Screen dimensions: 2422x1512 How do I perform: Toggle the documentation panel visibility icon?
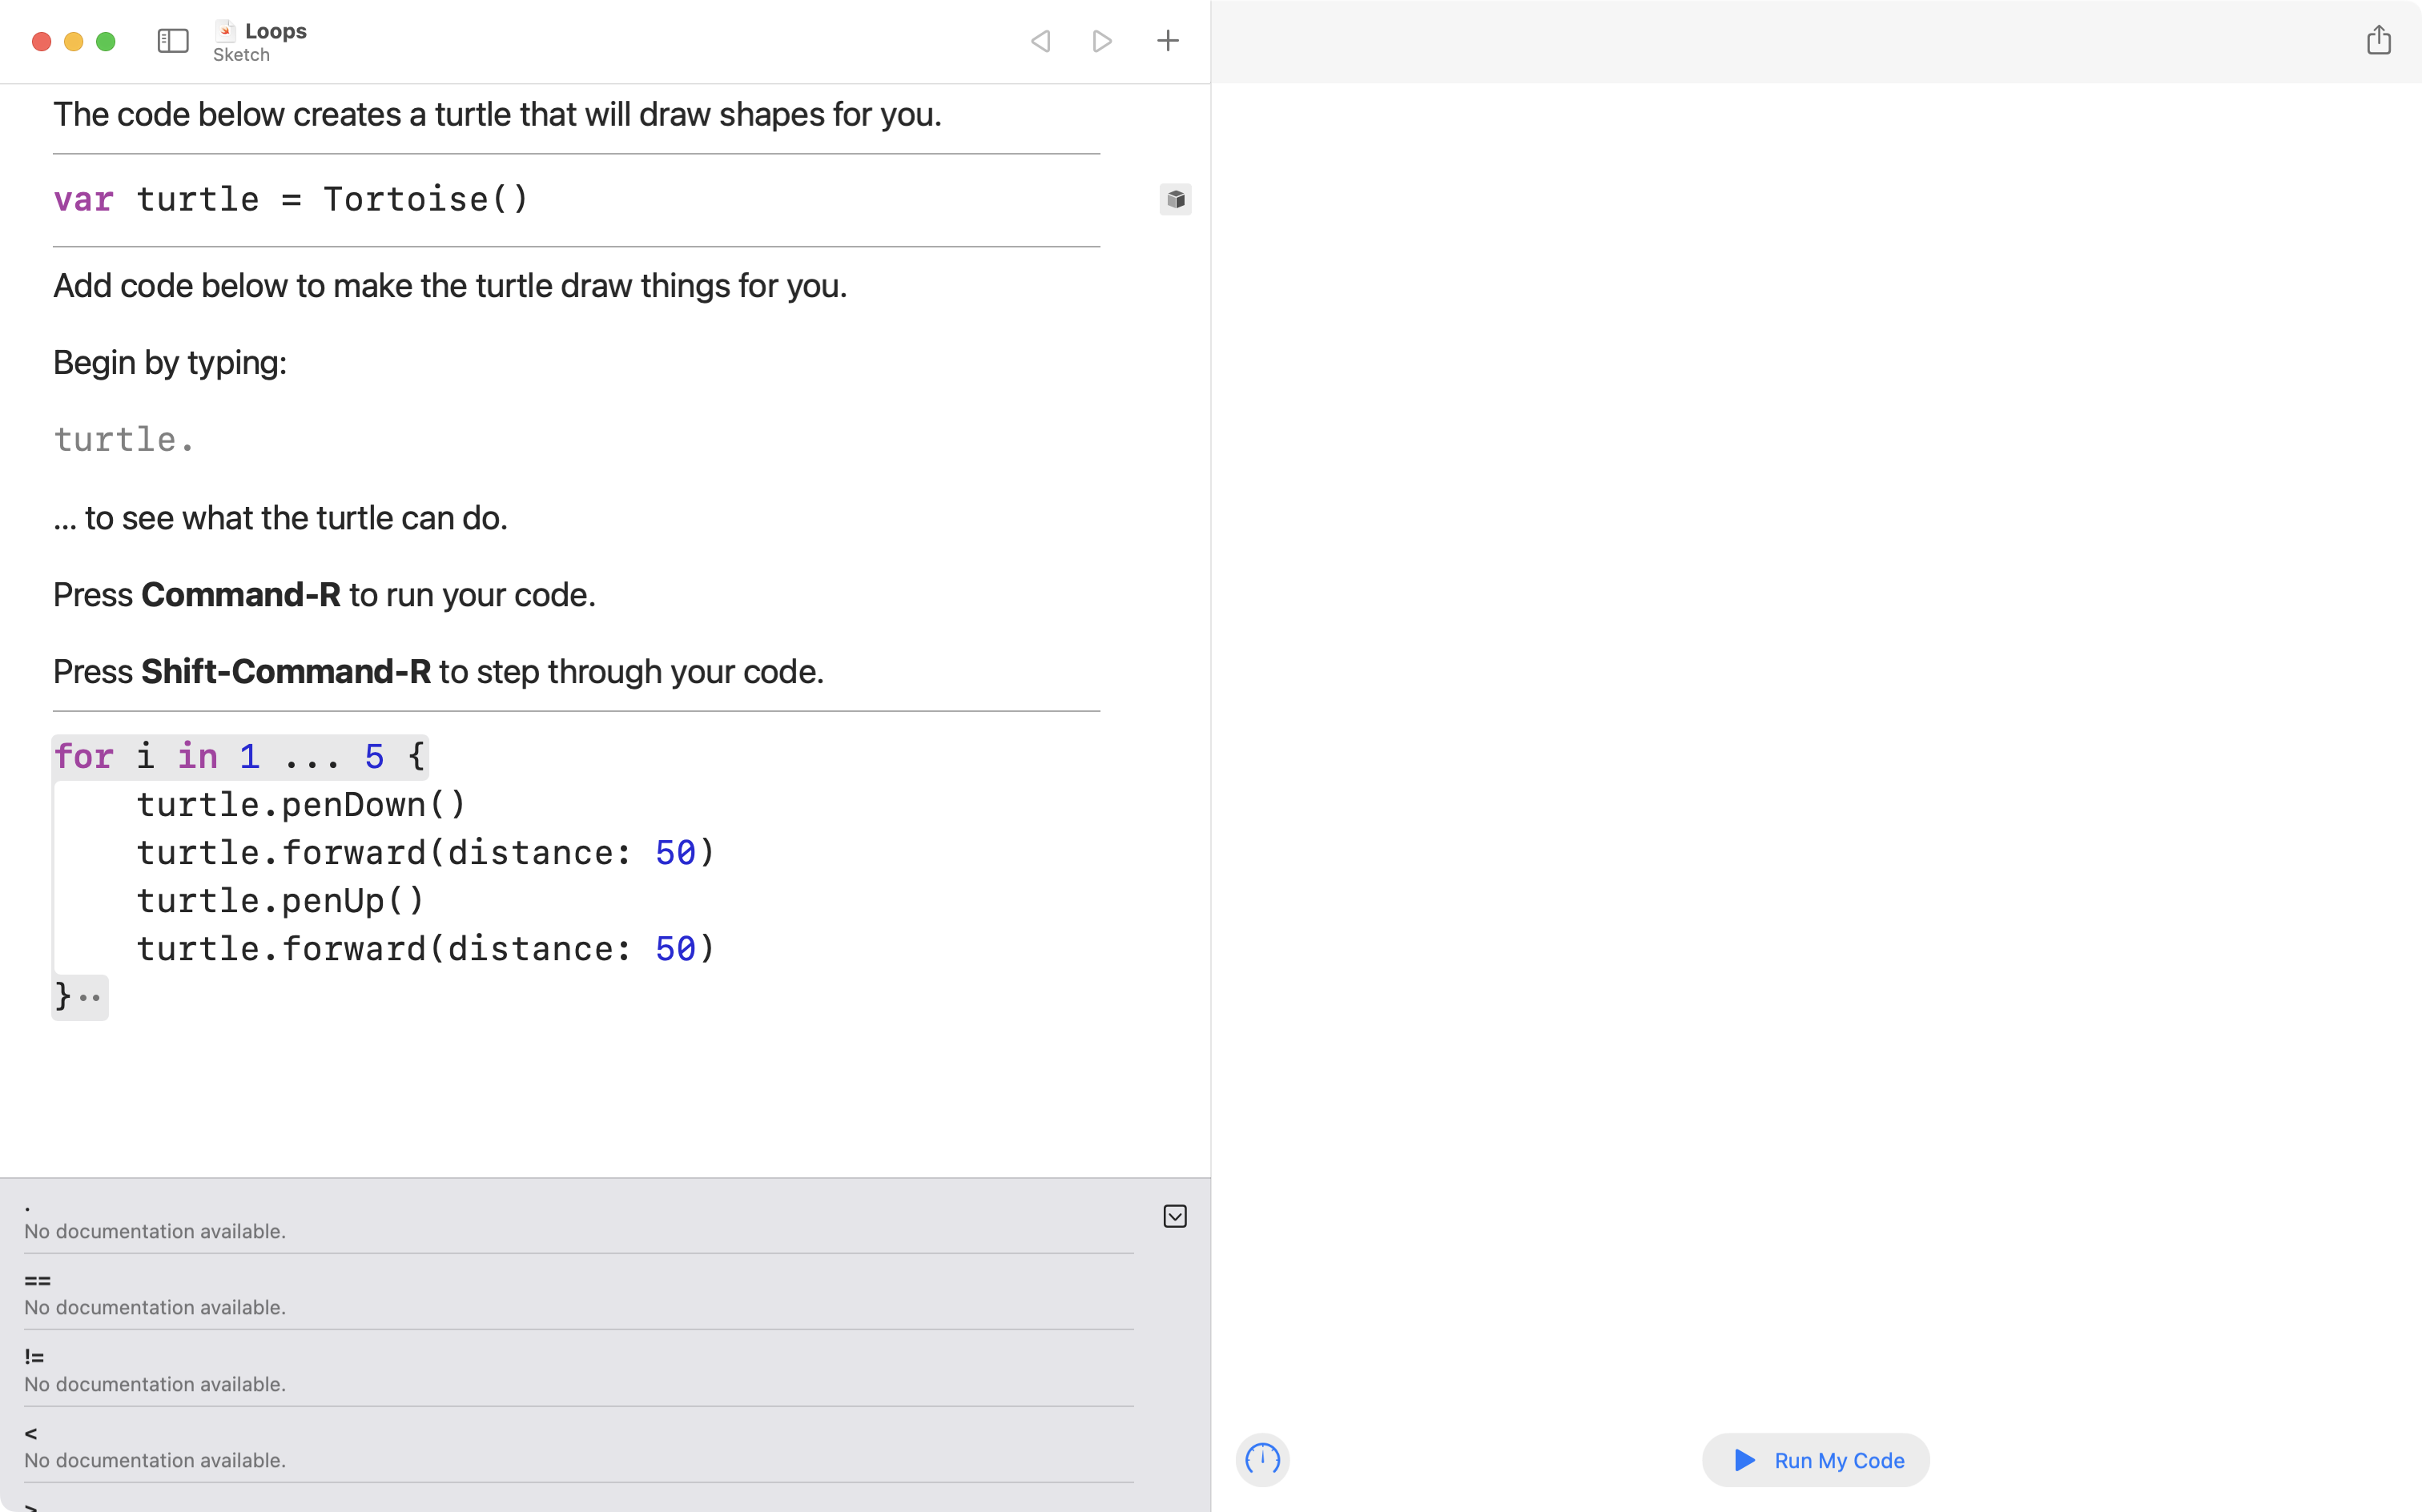click(x=1175, y=1214)
